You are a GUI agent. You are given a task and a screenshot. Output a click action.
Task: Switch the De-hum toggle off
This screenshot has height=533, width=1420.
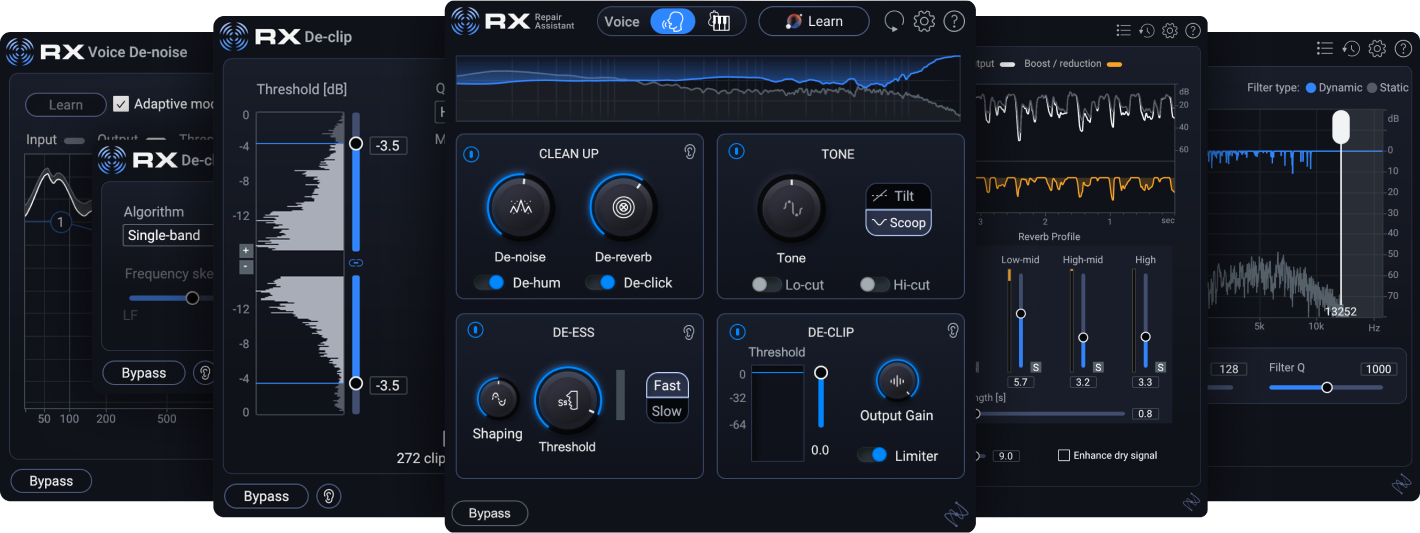coord(489,283)
